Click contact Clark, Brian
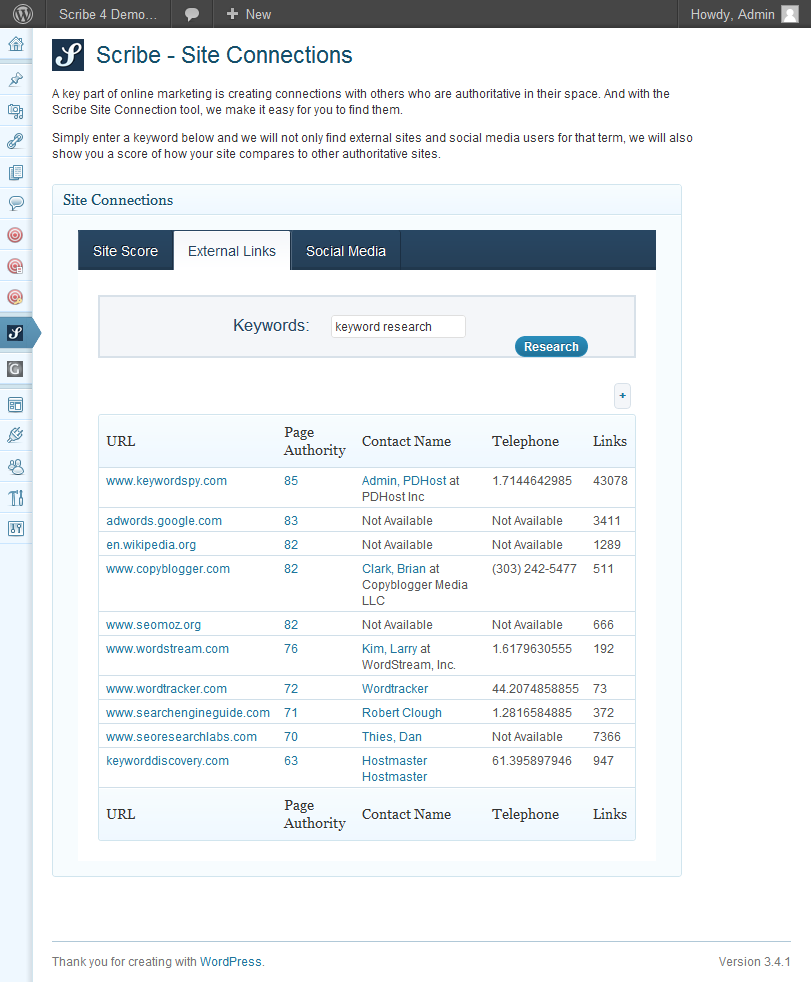Screen dimensions: 811x982 coord(394,569)
